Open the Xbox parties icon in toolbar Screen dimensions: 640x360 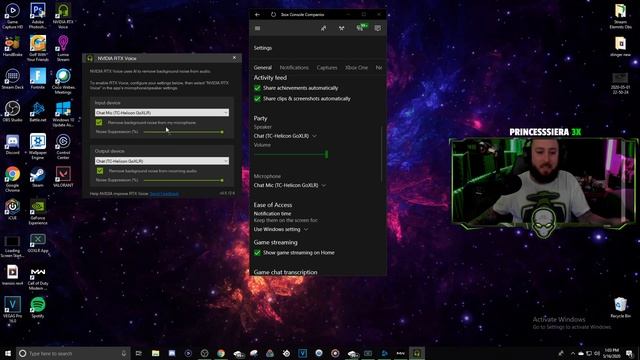(341, 28)
